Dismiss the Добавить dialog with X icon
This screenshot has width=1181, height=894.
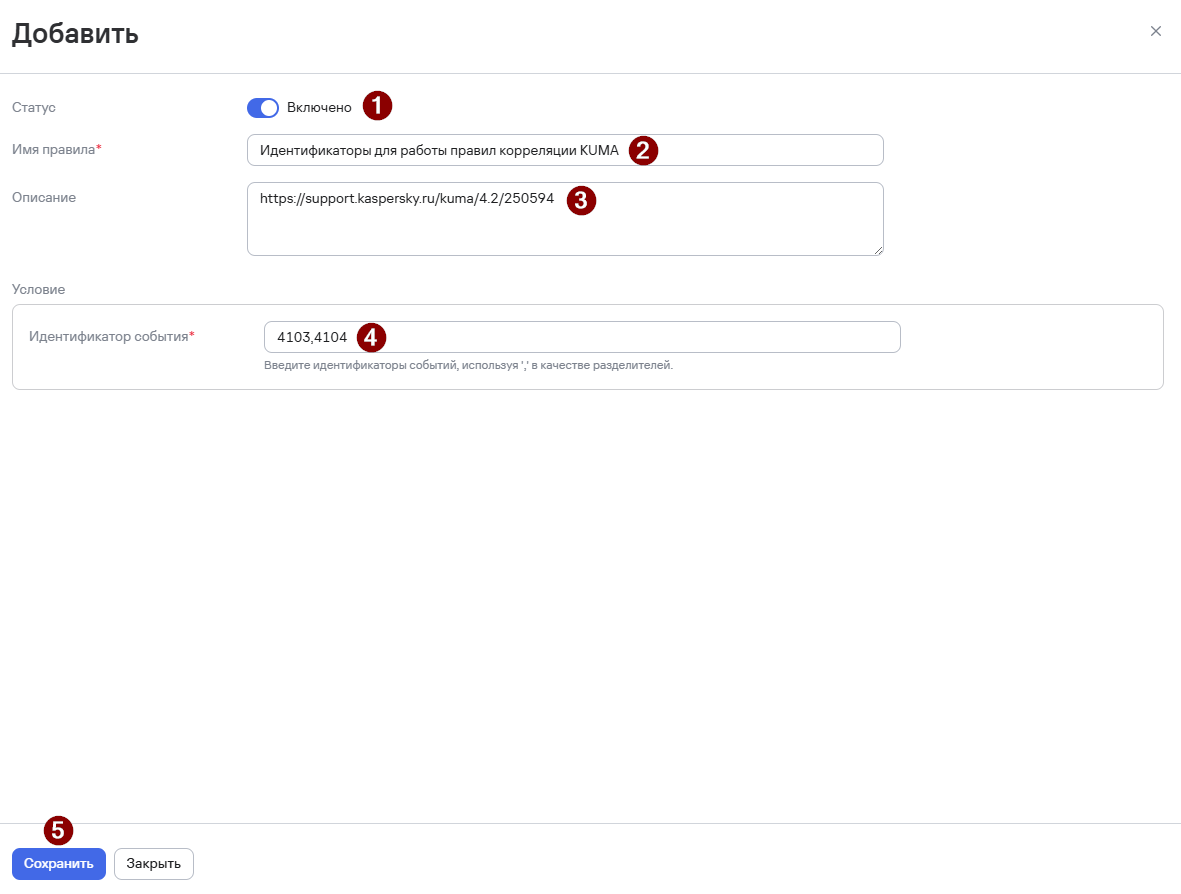point(1155,31)
